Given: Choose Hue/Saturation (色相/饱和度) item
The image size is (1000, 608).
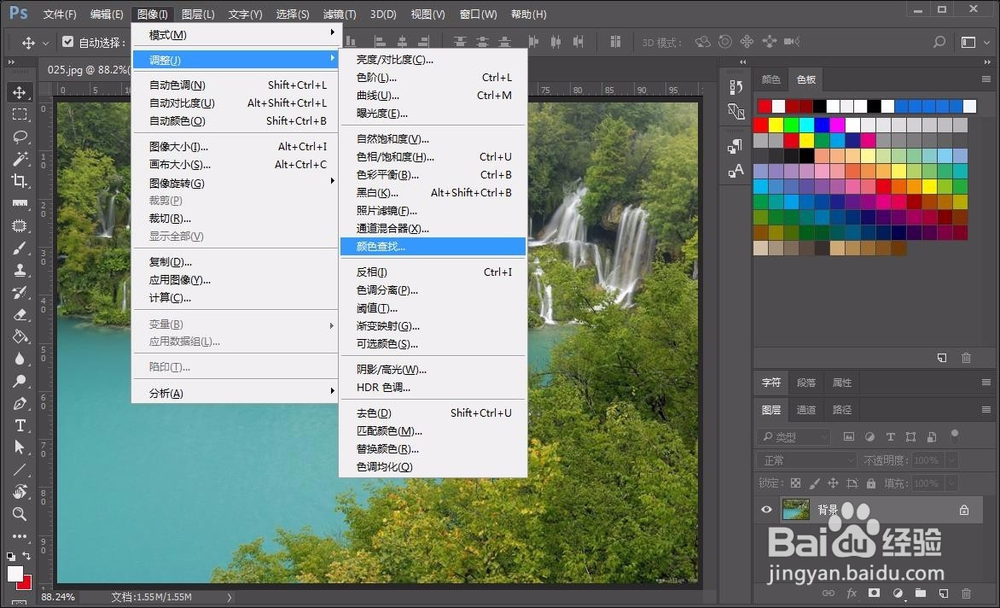Looking at the screenshot, I should [433, 157].
